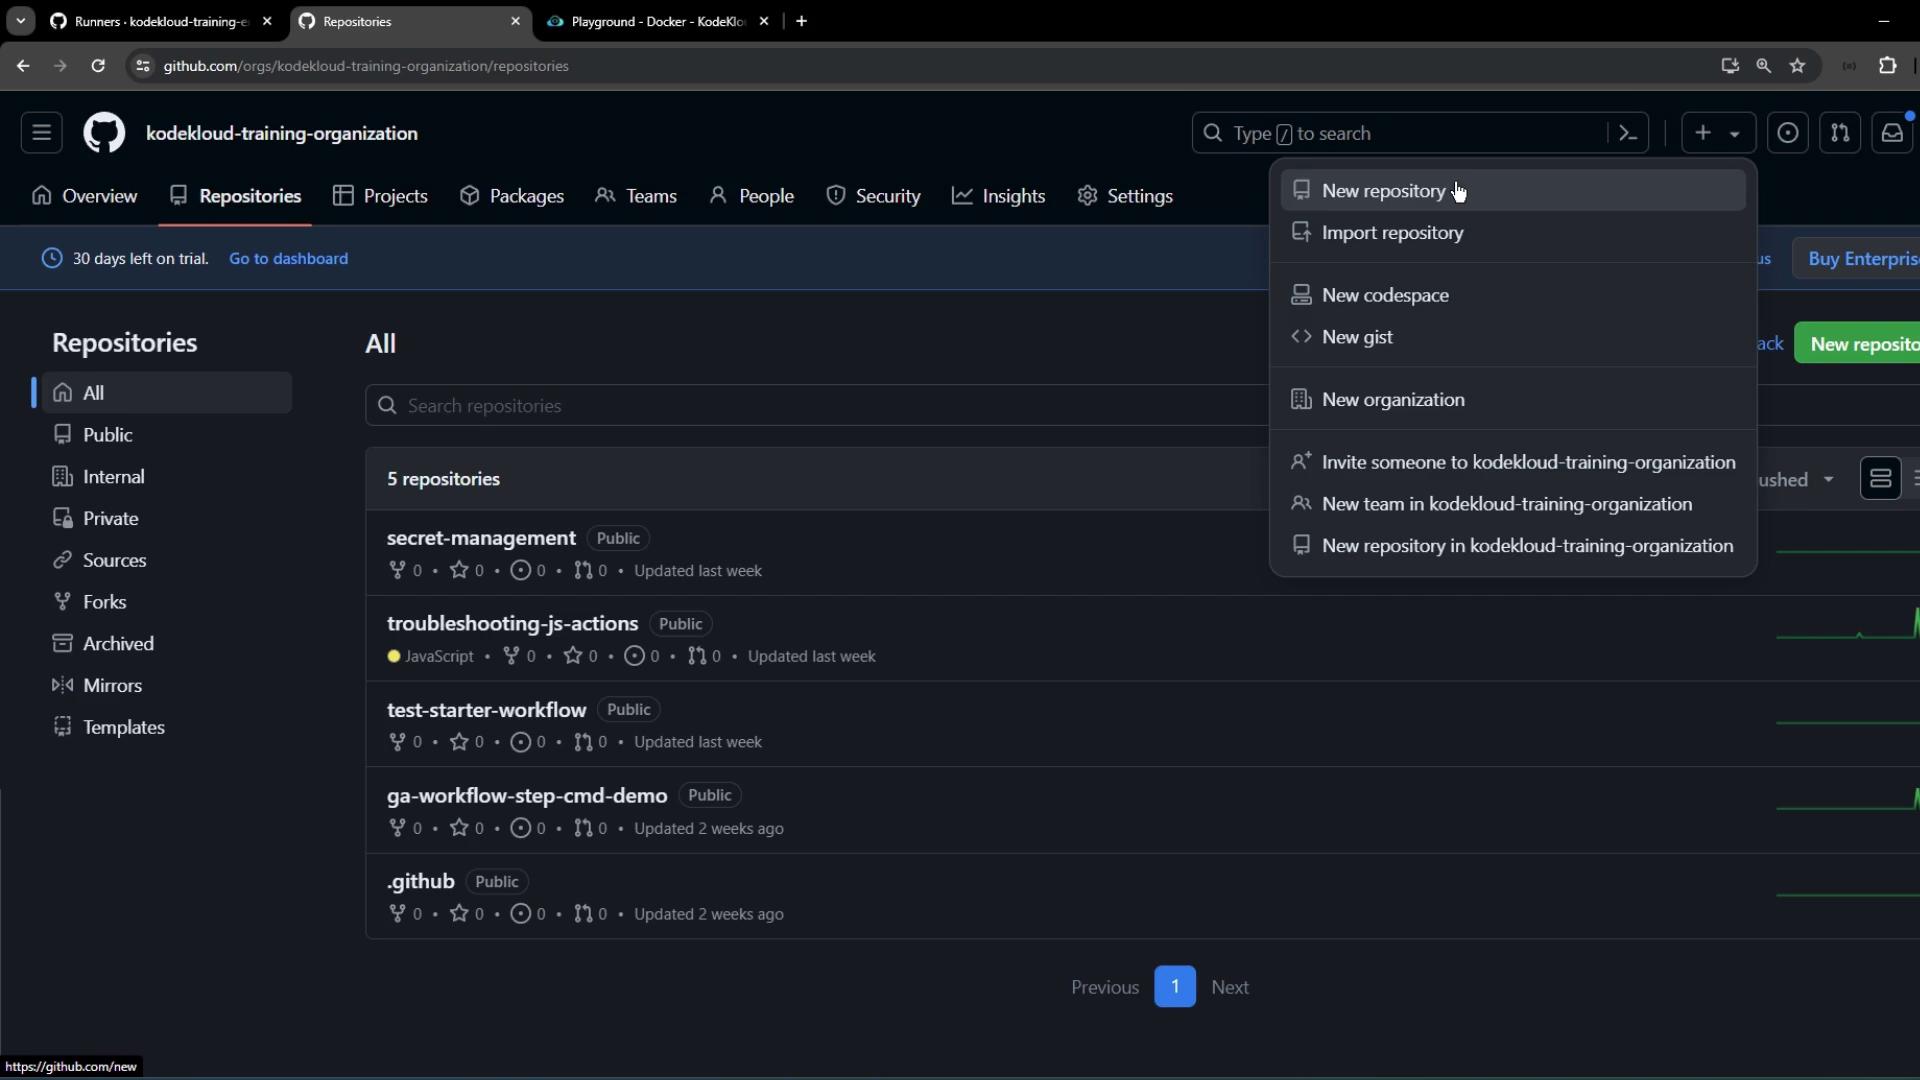The width and height of the screenshot is (1920, 1080).
Task: Choose New gist menu entry
Action: 1356,337
